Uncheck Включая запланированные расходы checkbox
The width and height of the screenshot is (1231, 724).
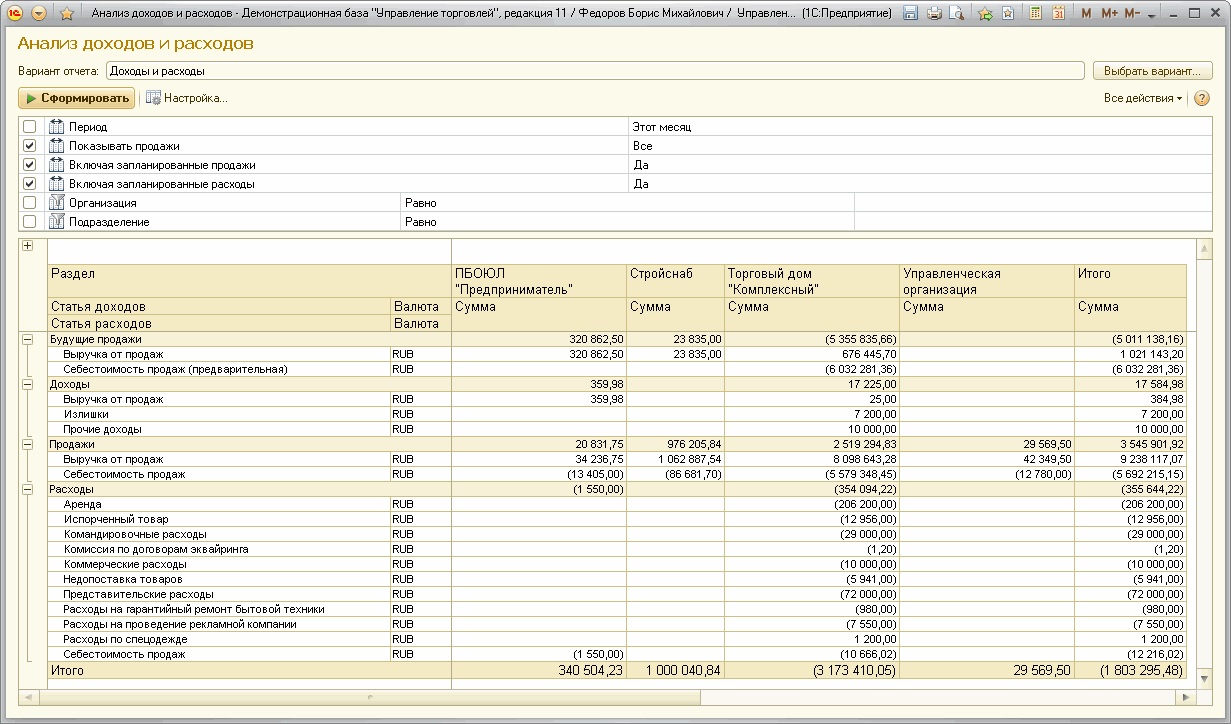pyautogui.click(x=29, y=184)
